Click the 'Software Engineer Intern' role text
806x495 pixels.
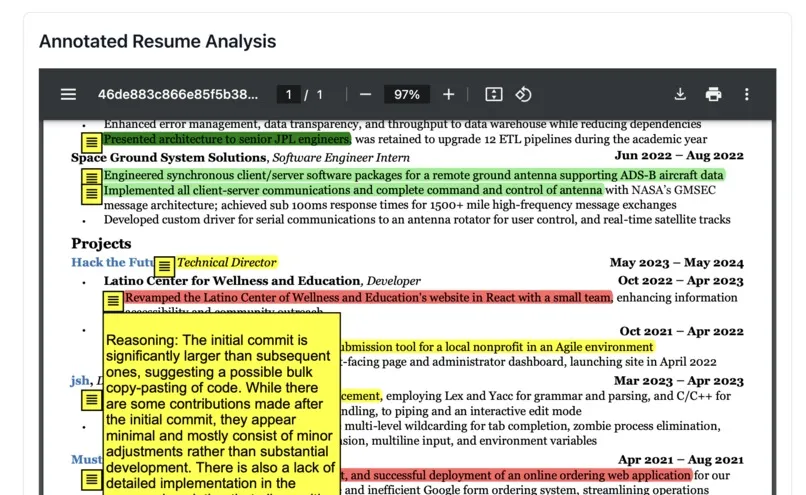click(341, 158)
